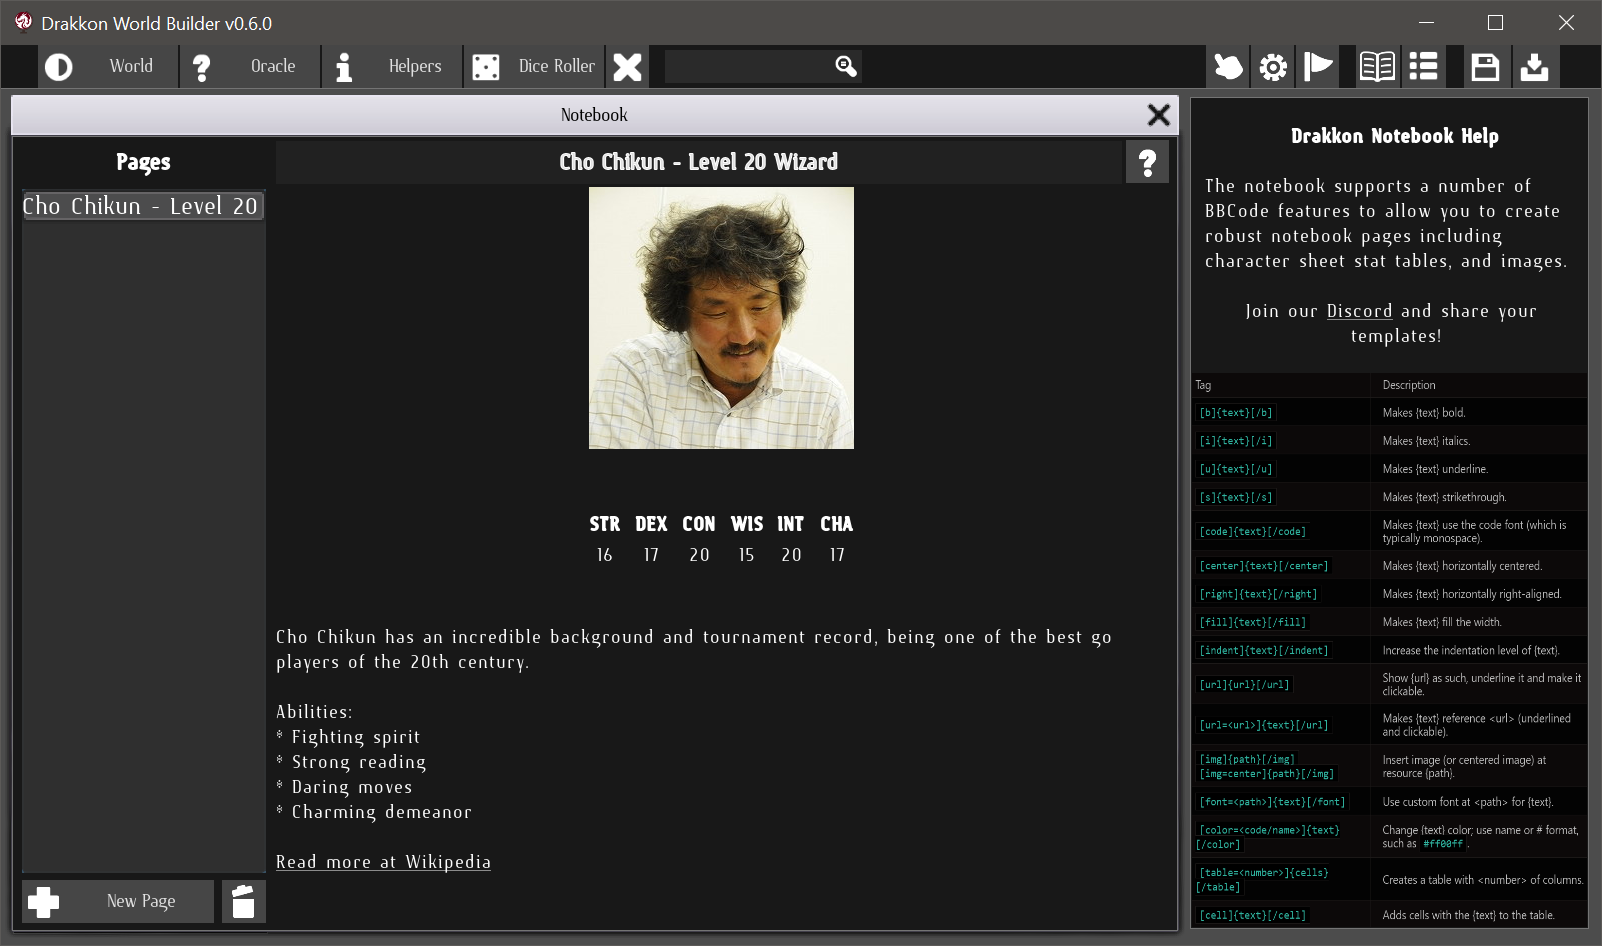Click the [font=<path>]{text}[/font] tag entry
This screenshot has height=946, width=1602.
(1272, 802)
